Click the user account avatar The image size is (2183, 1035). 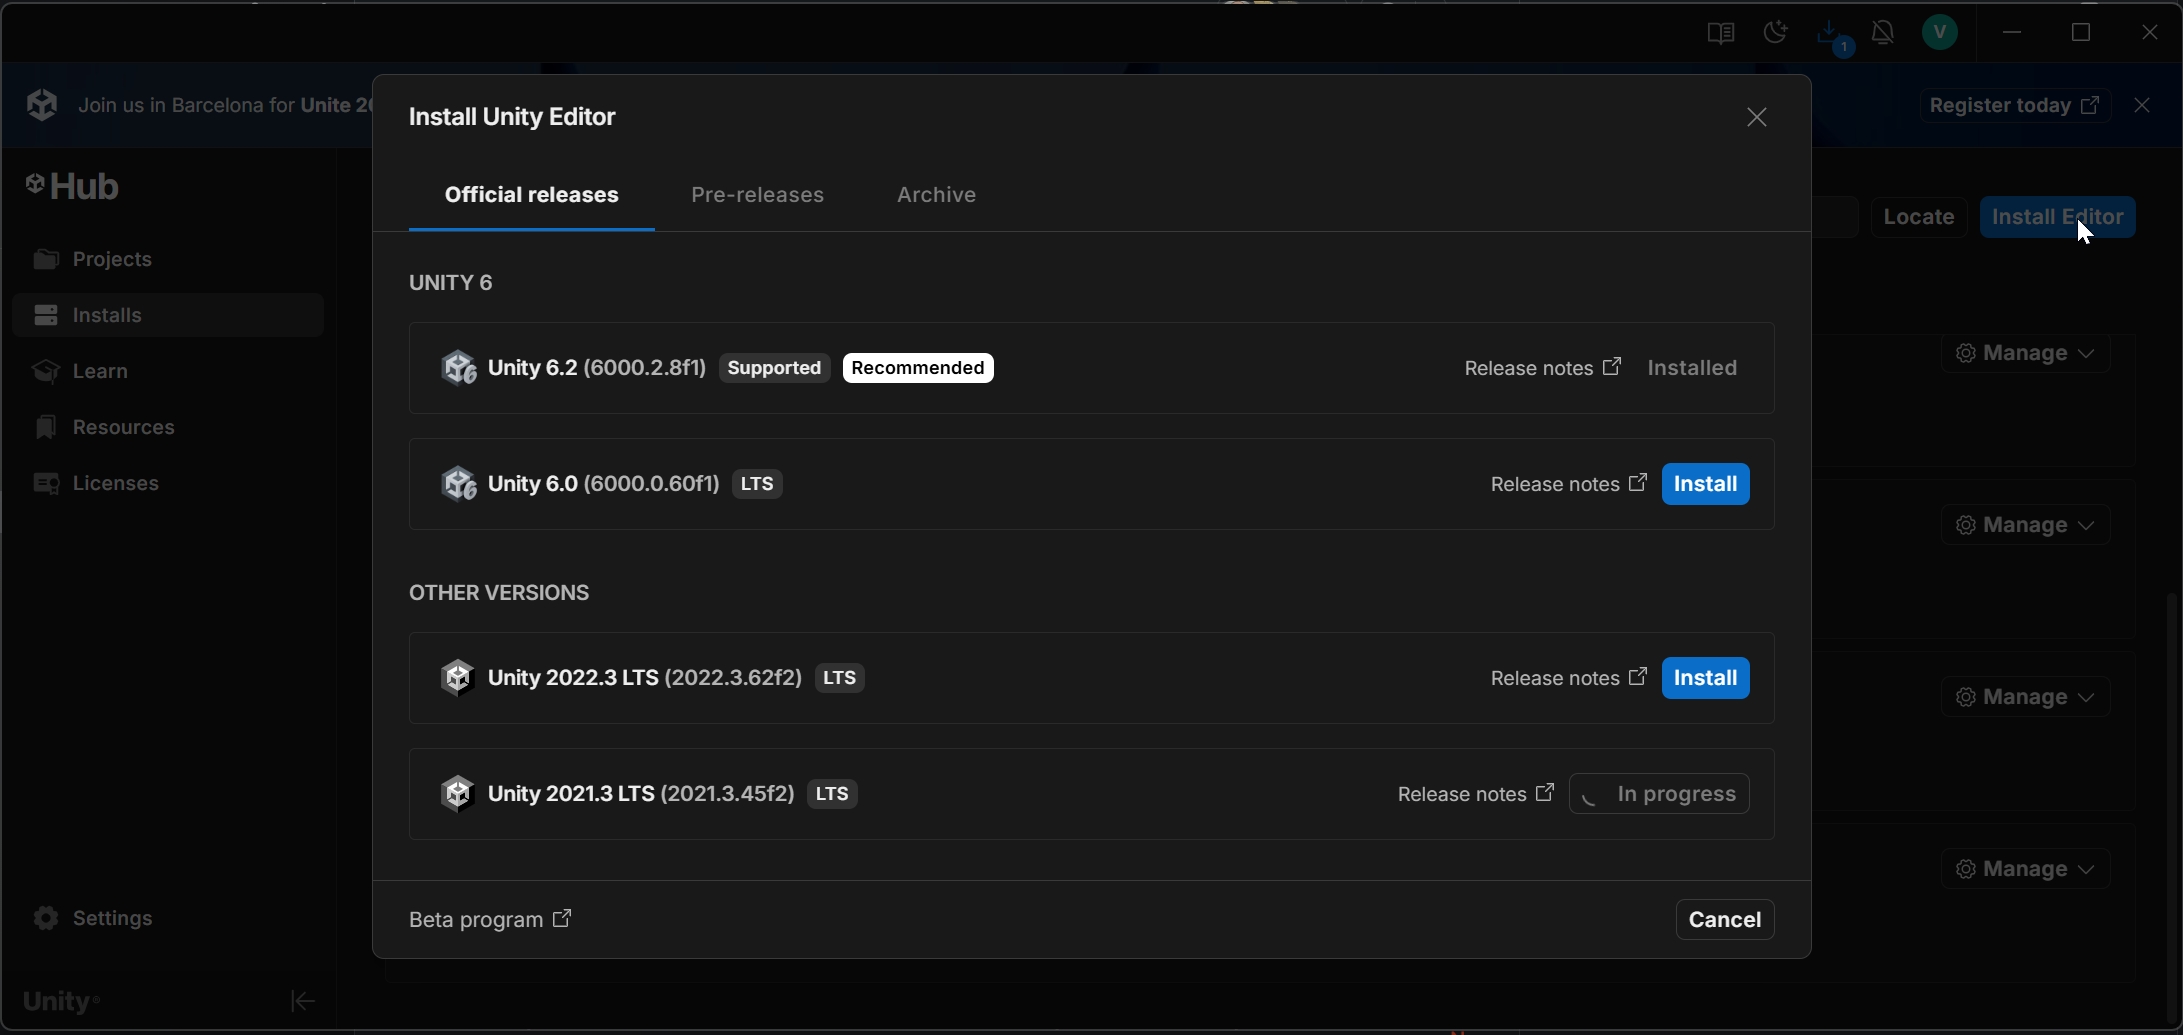[x=1940, y=33]
